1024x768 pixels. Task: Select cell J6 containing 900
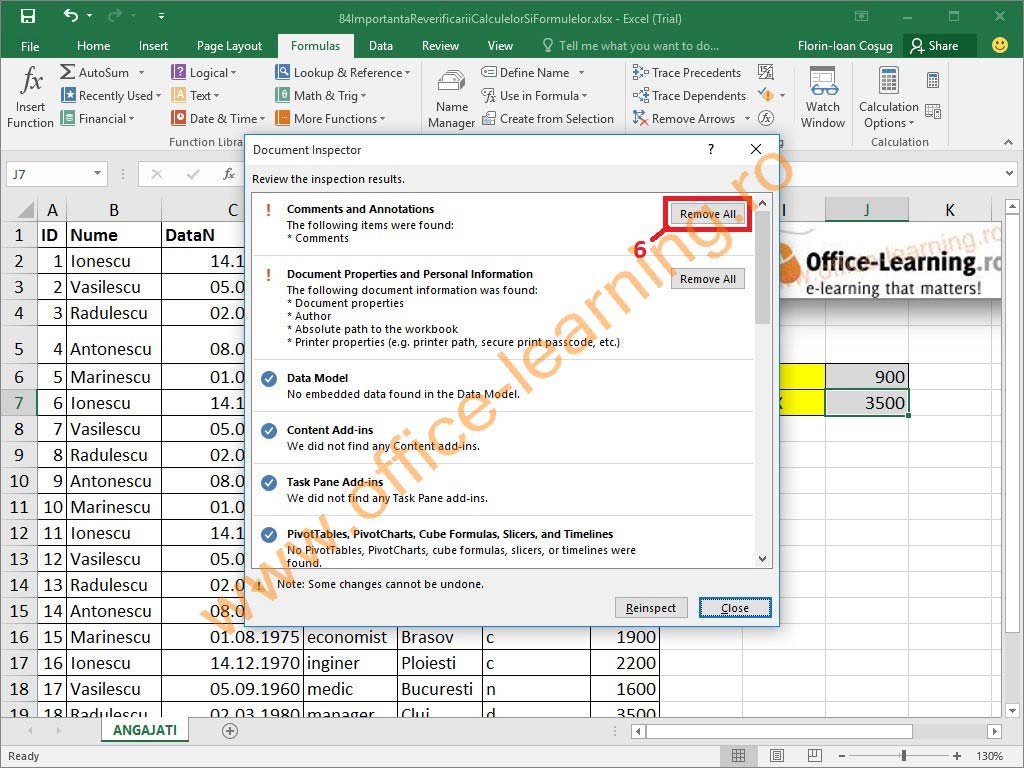tap(867, 377)
